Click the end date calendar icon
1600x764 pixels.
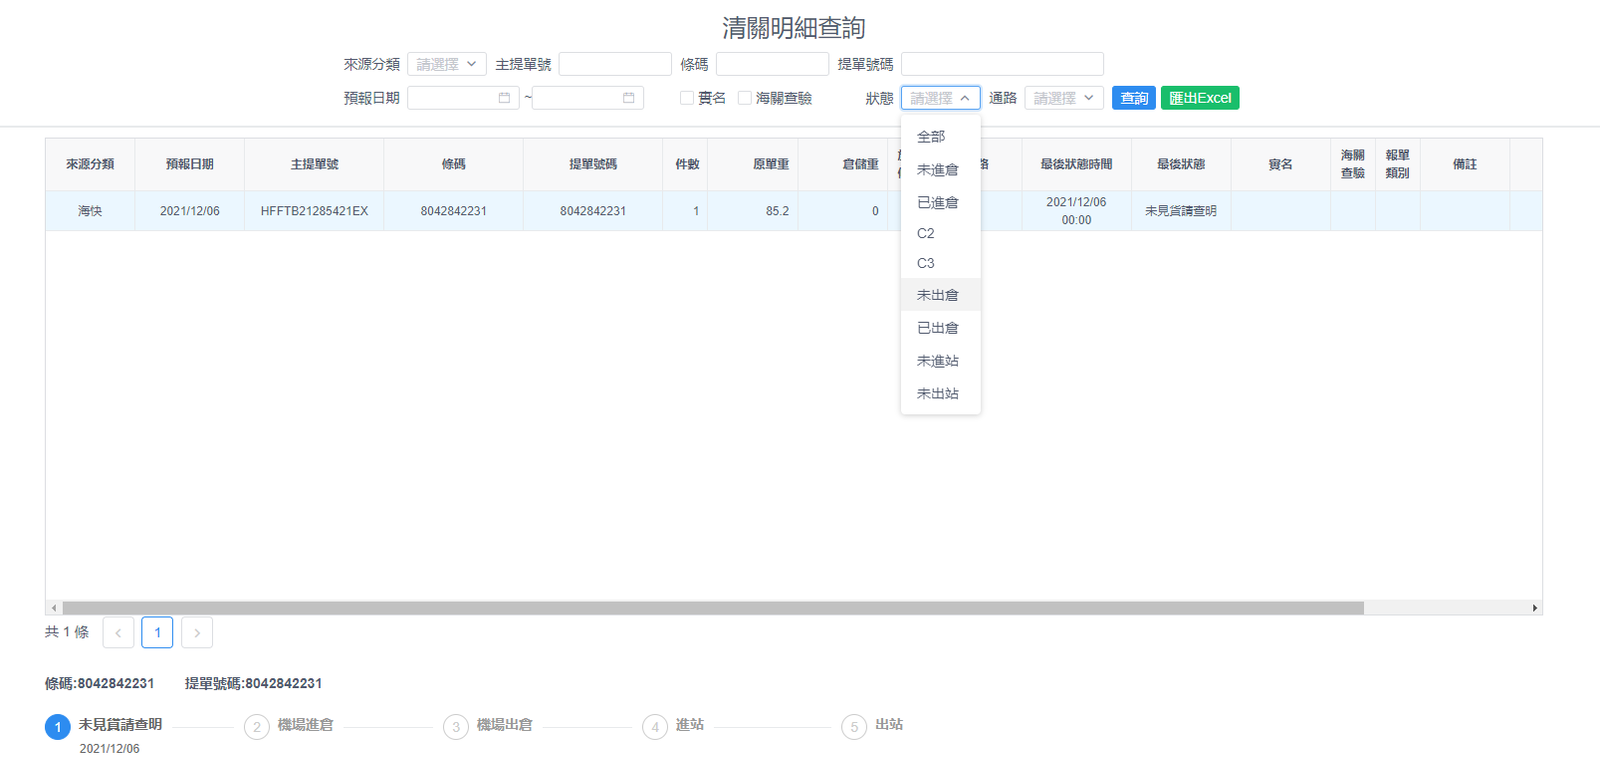(628, 98)
